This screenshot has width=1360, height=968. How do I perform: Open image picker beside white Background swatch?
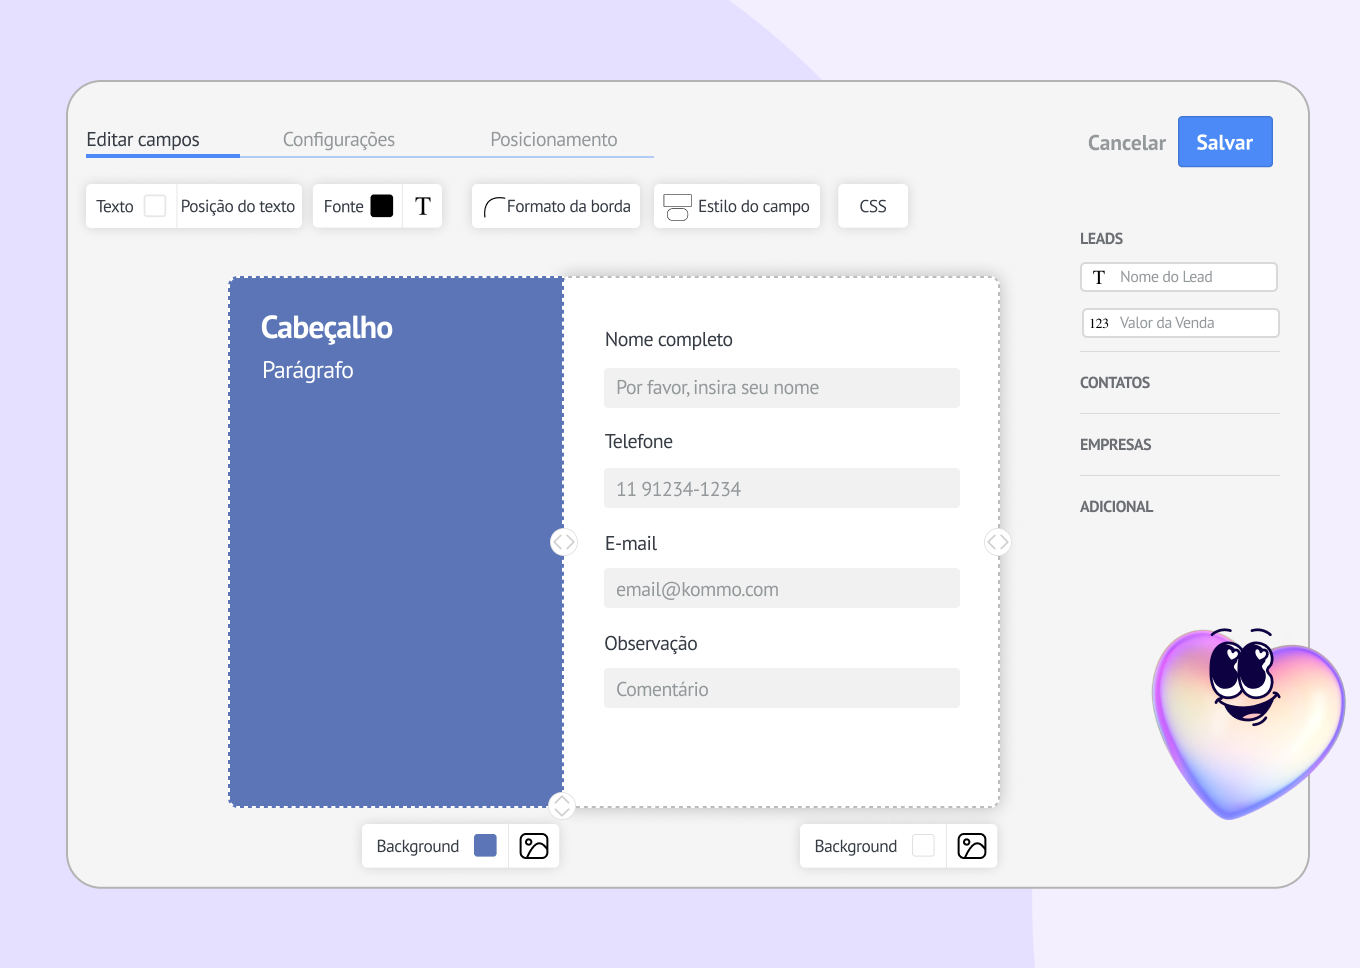972,846
